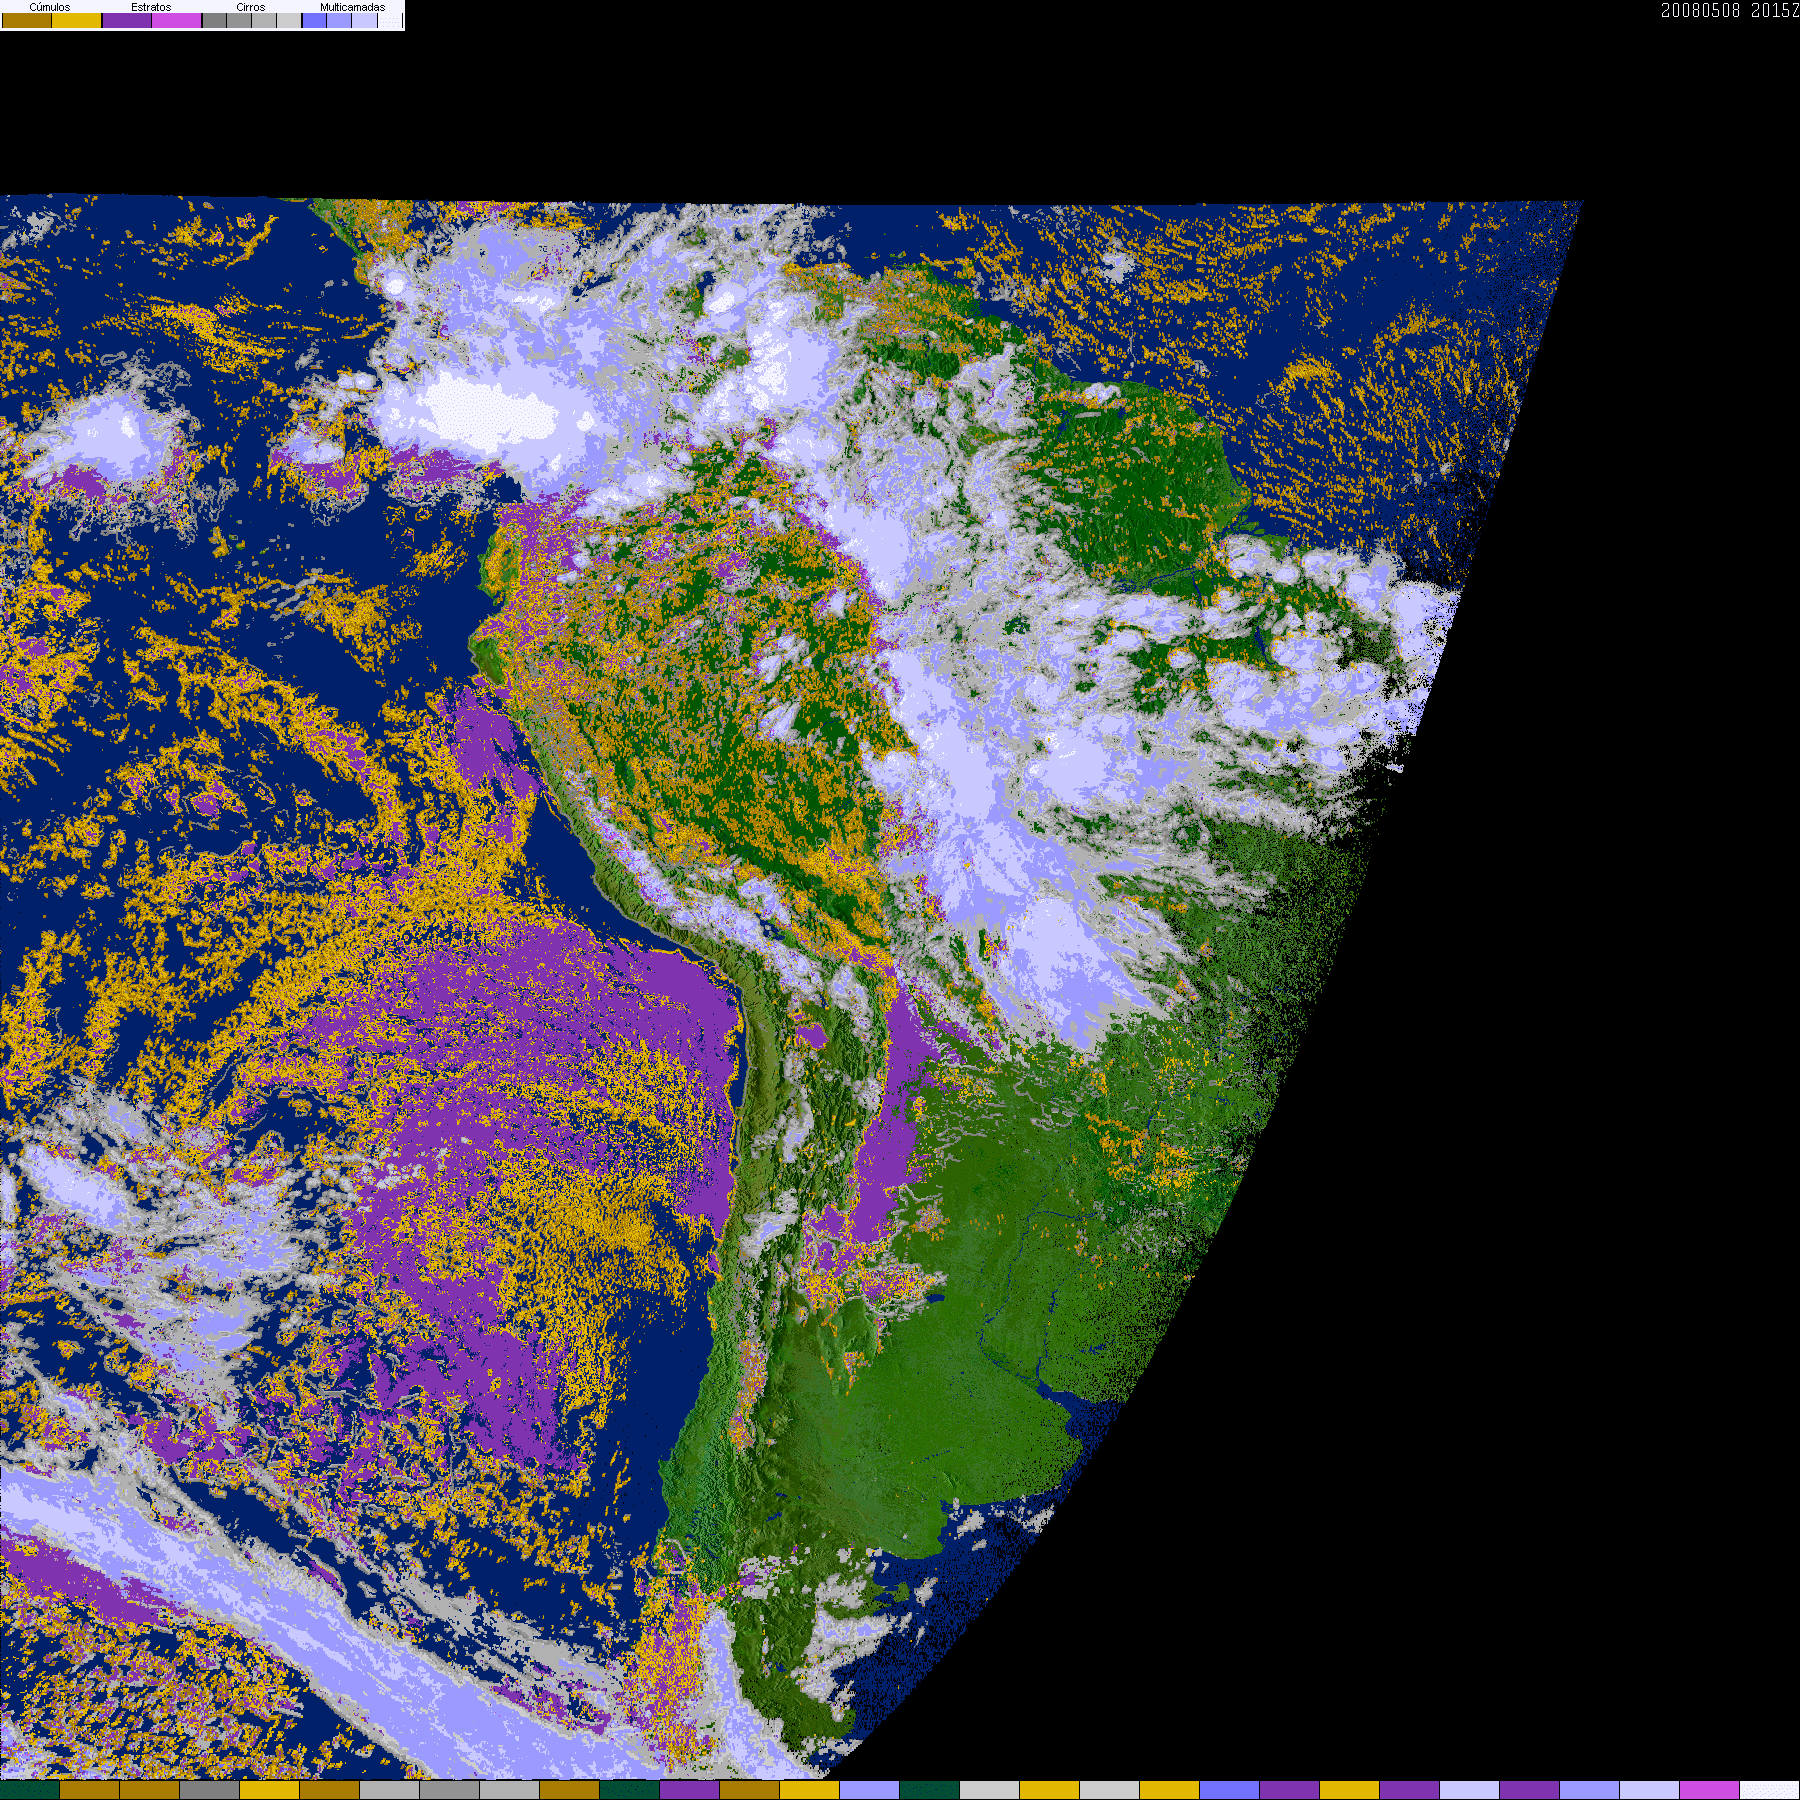The image size is (1800, 1800).
Task: Click the medium blue cell in bottom strip
Action: (x=1230, y=1790)
